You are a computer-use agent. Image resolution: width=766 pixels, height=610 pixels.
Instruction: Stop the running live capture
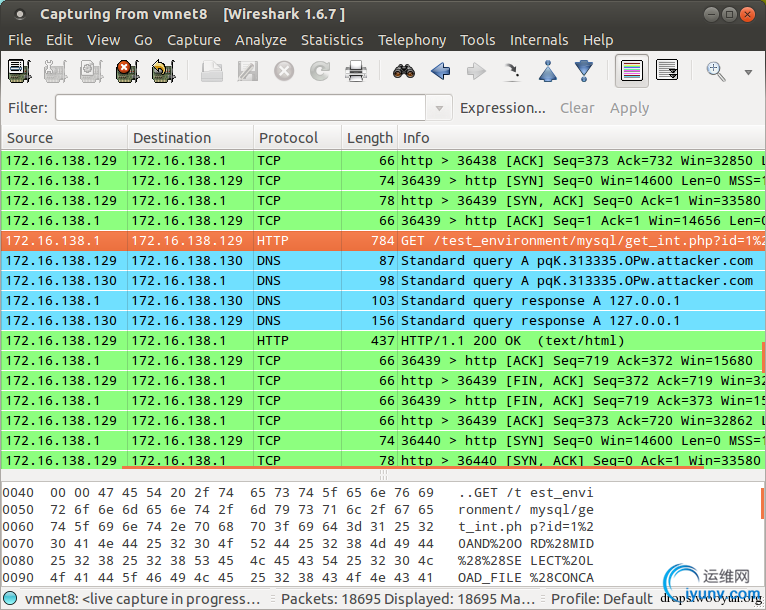click(128, 71)
